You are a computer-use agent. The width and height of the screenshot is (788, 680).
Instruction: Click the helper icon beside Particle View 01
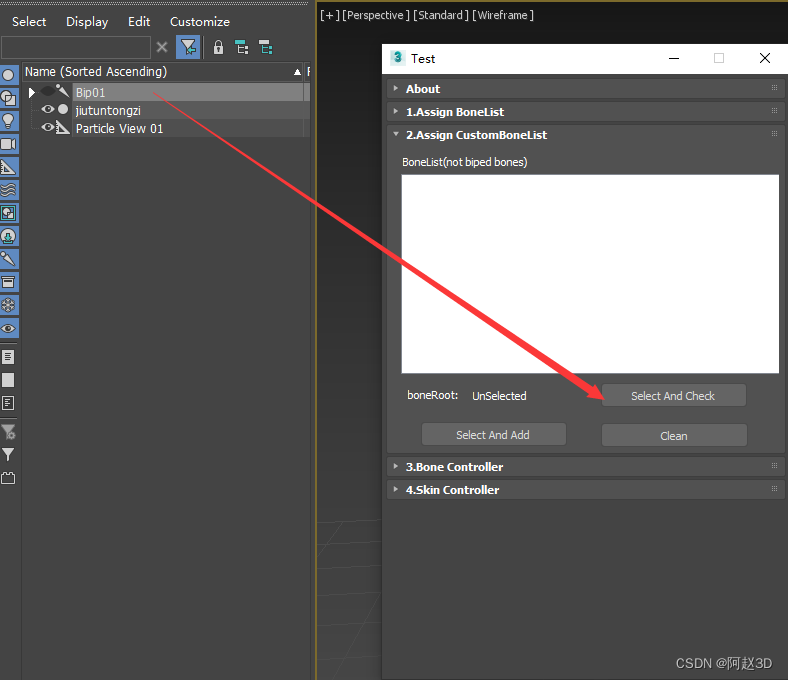point(63,127)
